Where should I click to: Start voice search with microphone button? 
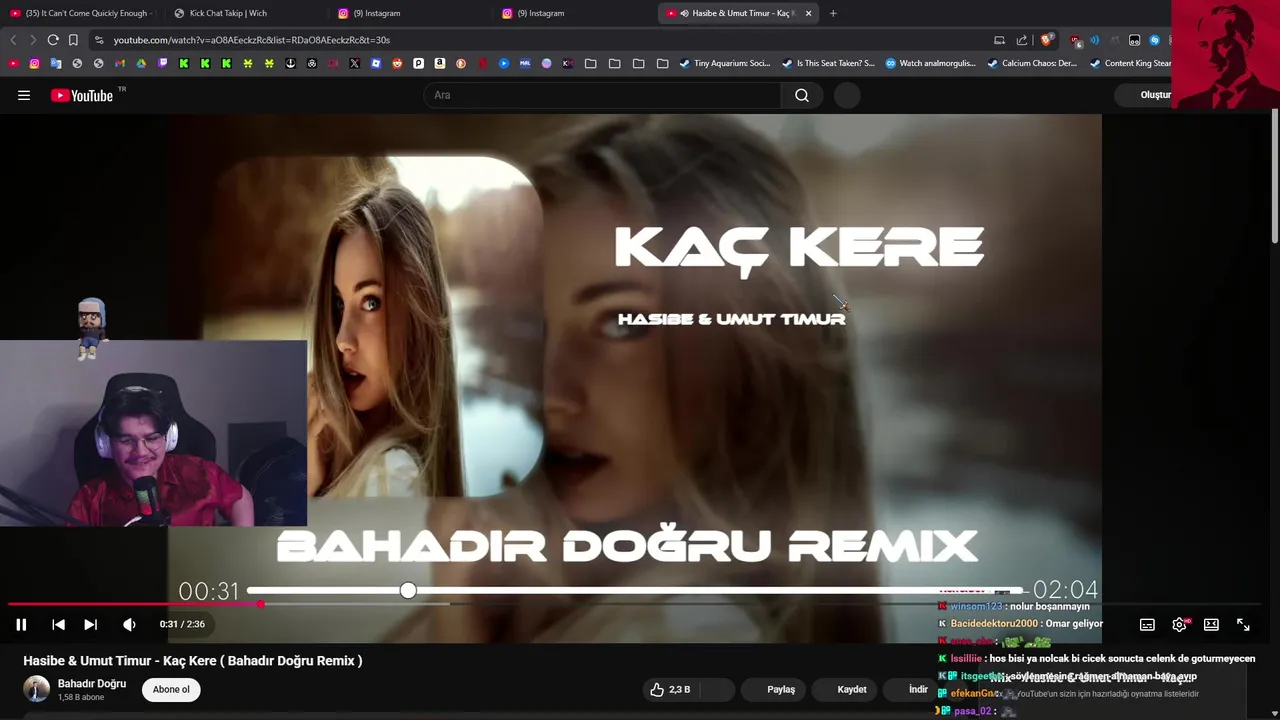[x=847, y=95]
